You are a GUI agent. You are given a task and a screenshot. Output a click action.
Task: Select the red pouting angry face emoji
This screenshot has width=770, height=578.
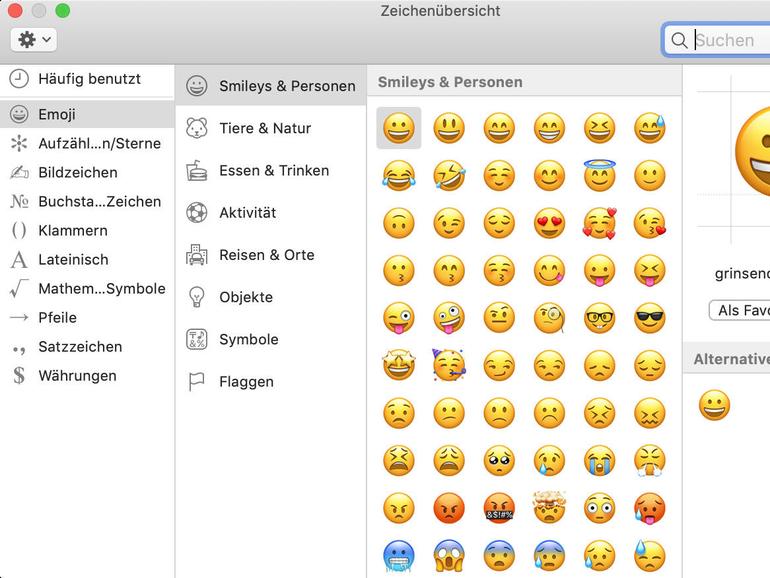449,508
